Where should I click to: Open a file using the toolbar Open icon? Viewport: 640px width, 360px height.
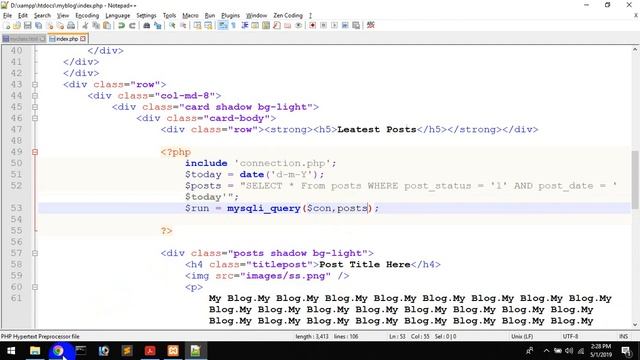(x=17, y=25)
